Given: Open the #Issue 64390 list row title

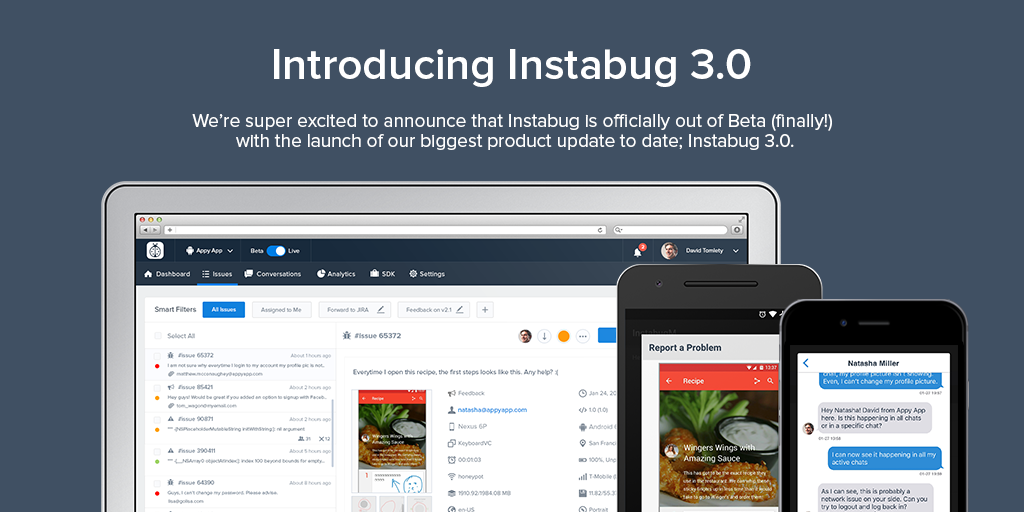Looking at the screenshot, I should coord(195,483).
